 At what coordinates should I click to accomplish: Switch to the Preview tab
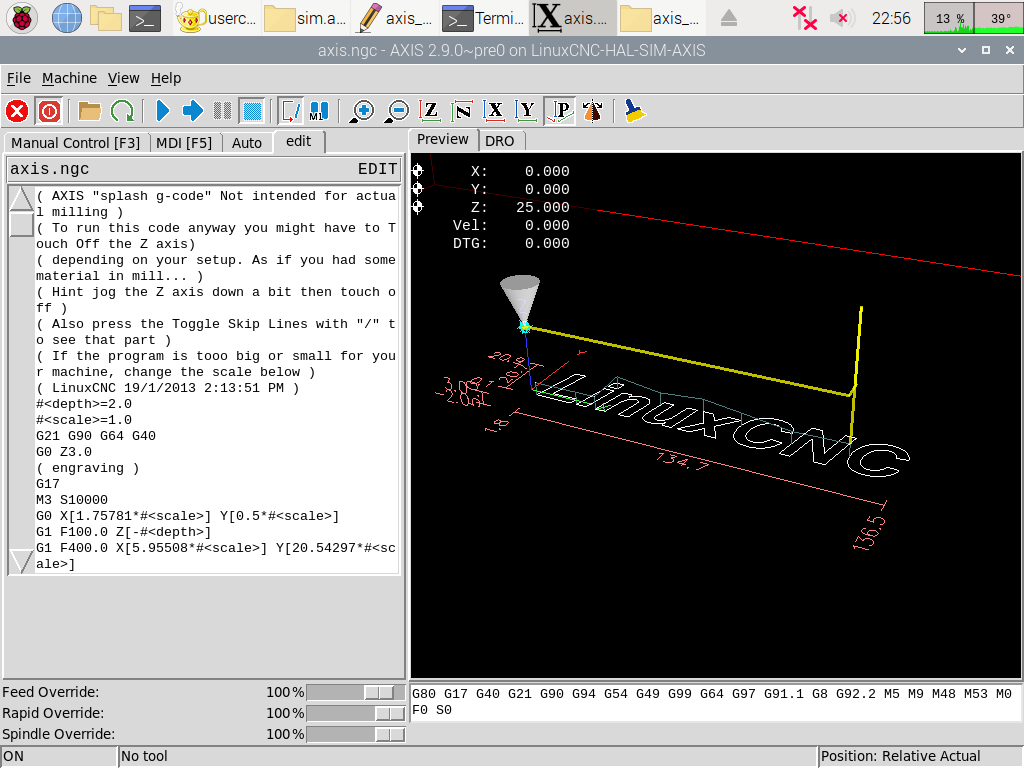point(443,139)
